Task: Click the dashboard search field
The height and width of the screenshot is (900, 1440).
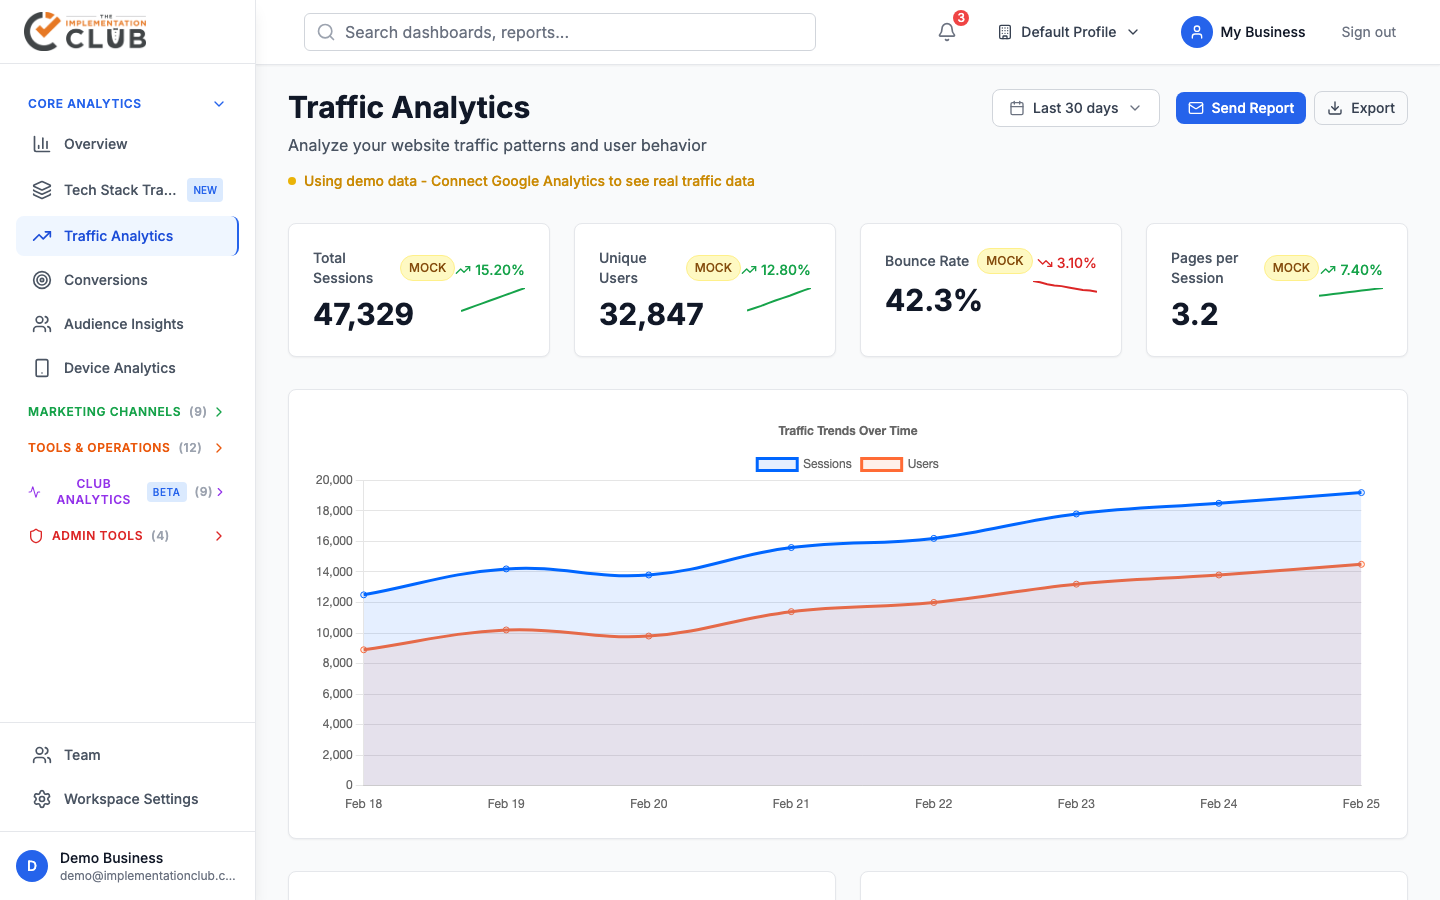Action: point(560,32)
